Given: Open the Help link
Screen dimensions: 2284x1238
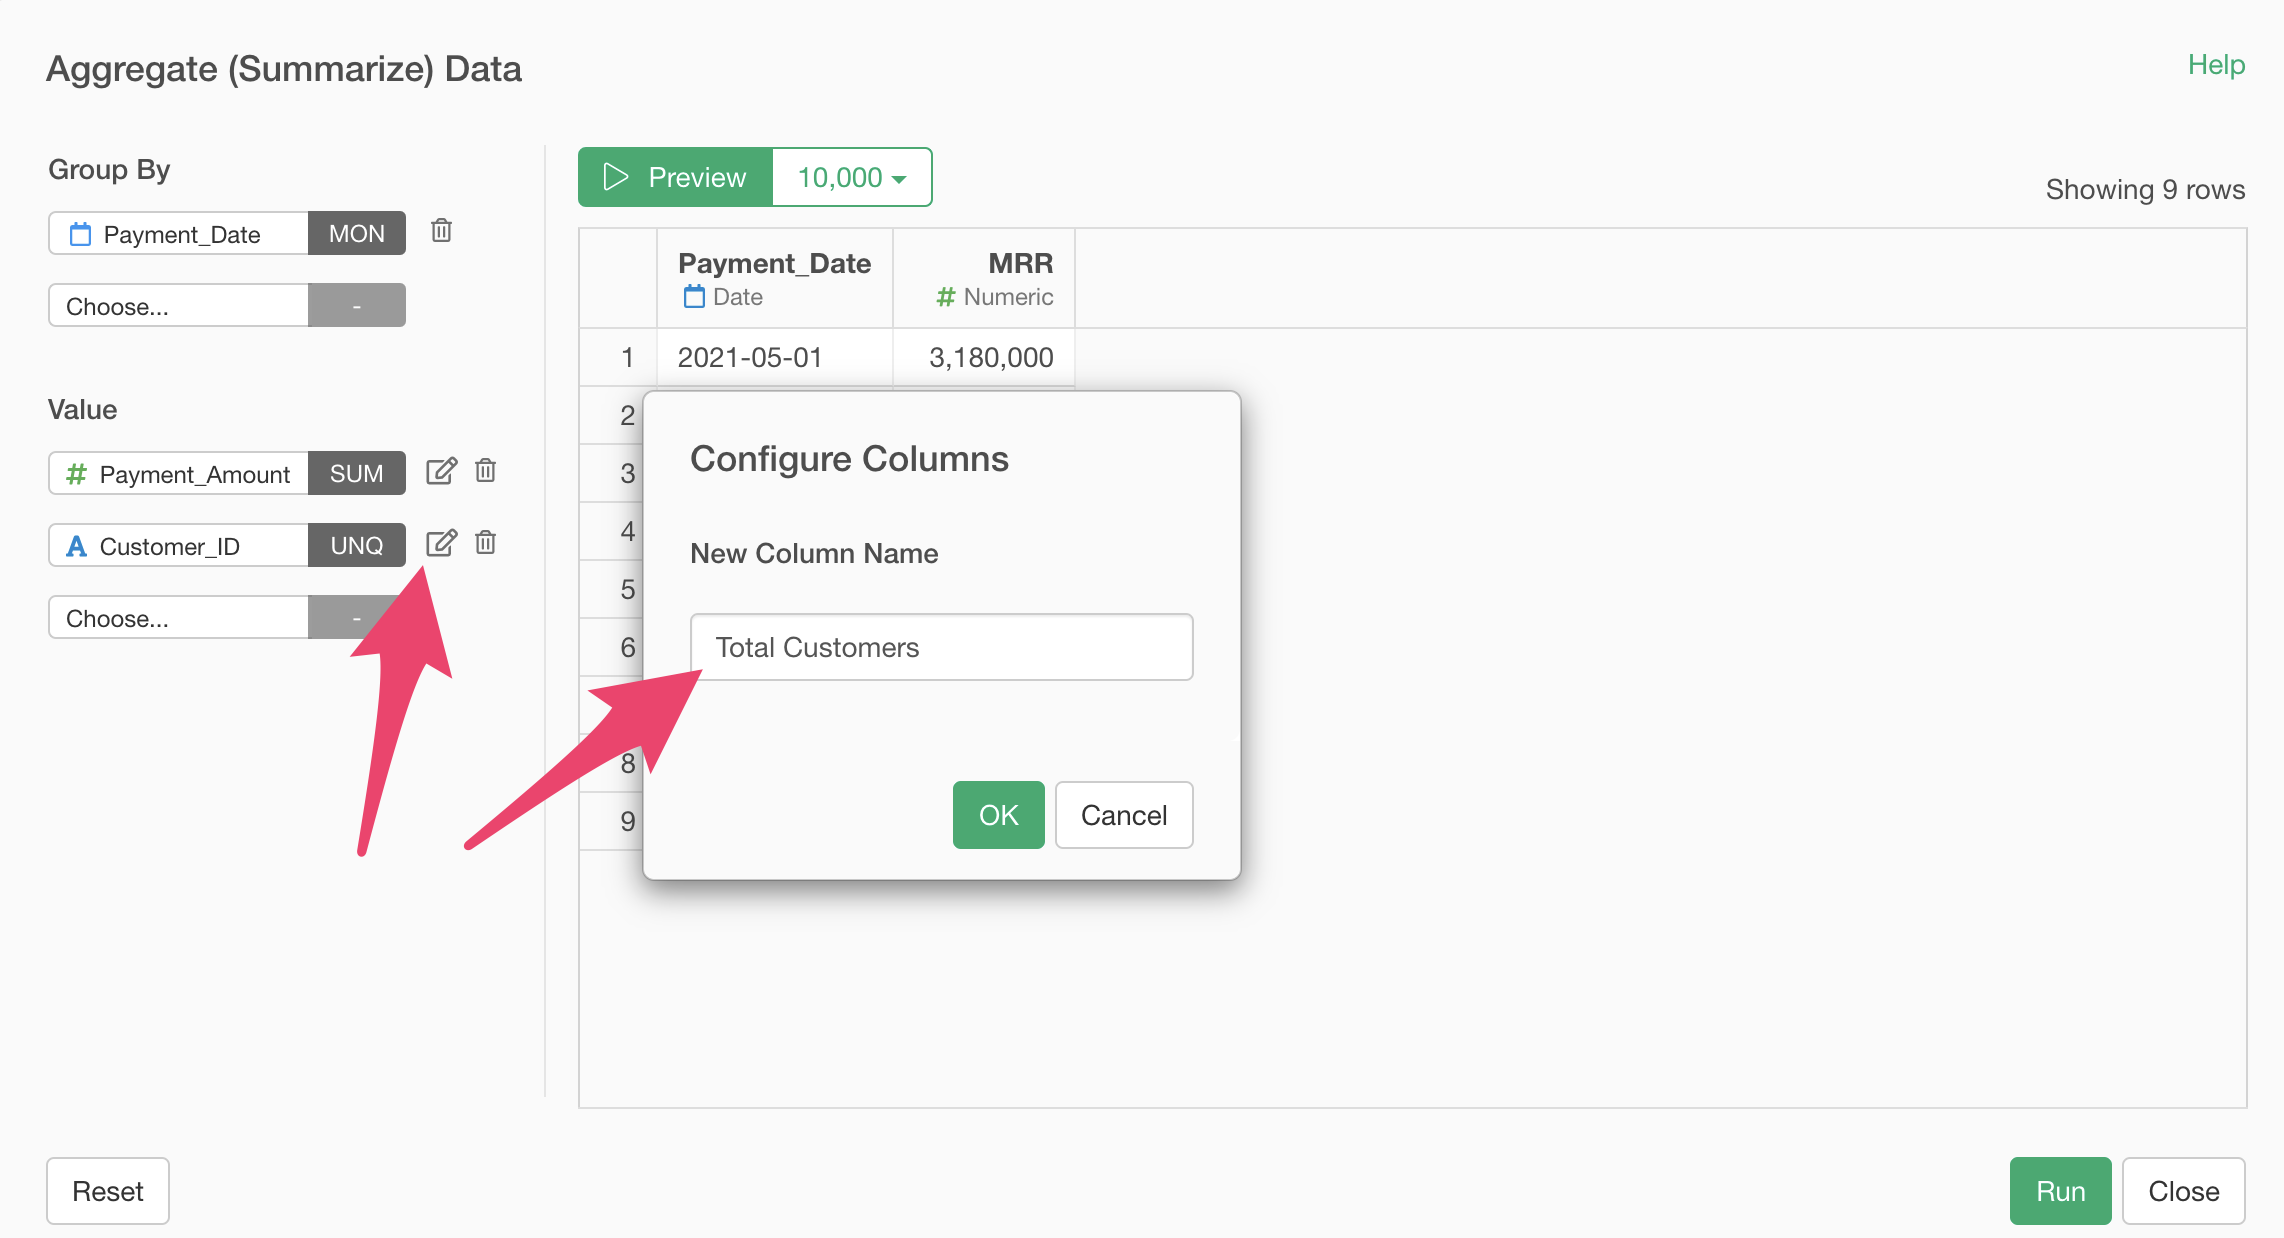Looking at the screenshot, I should pyautogui.click(x=2216, y=65).
